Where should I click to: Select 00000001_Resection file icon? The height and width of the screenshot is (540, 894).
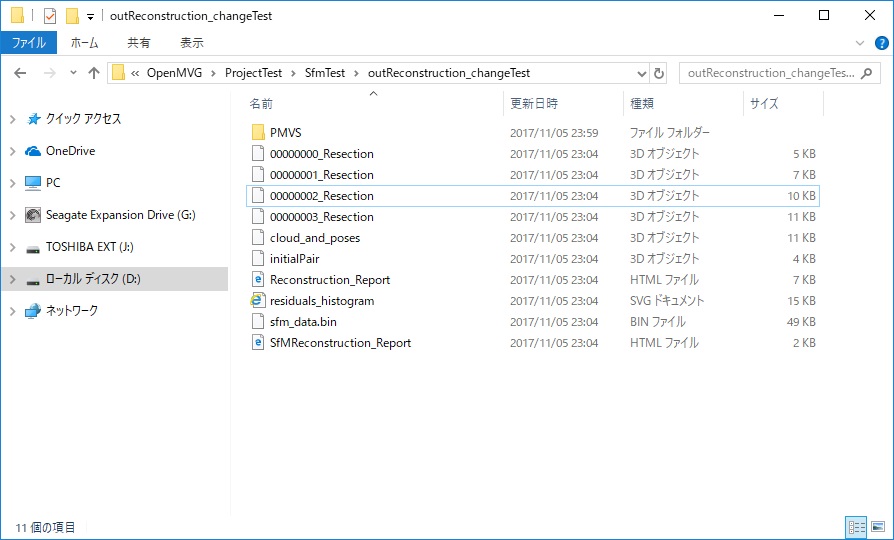[x=258, y=174]
